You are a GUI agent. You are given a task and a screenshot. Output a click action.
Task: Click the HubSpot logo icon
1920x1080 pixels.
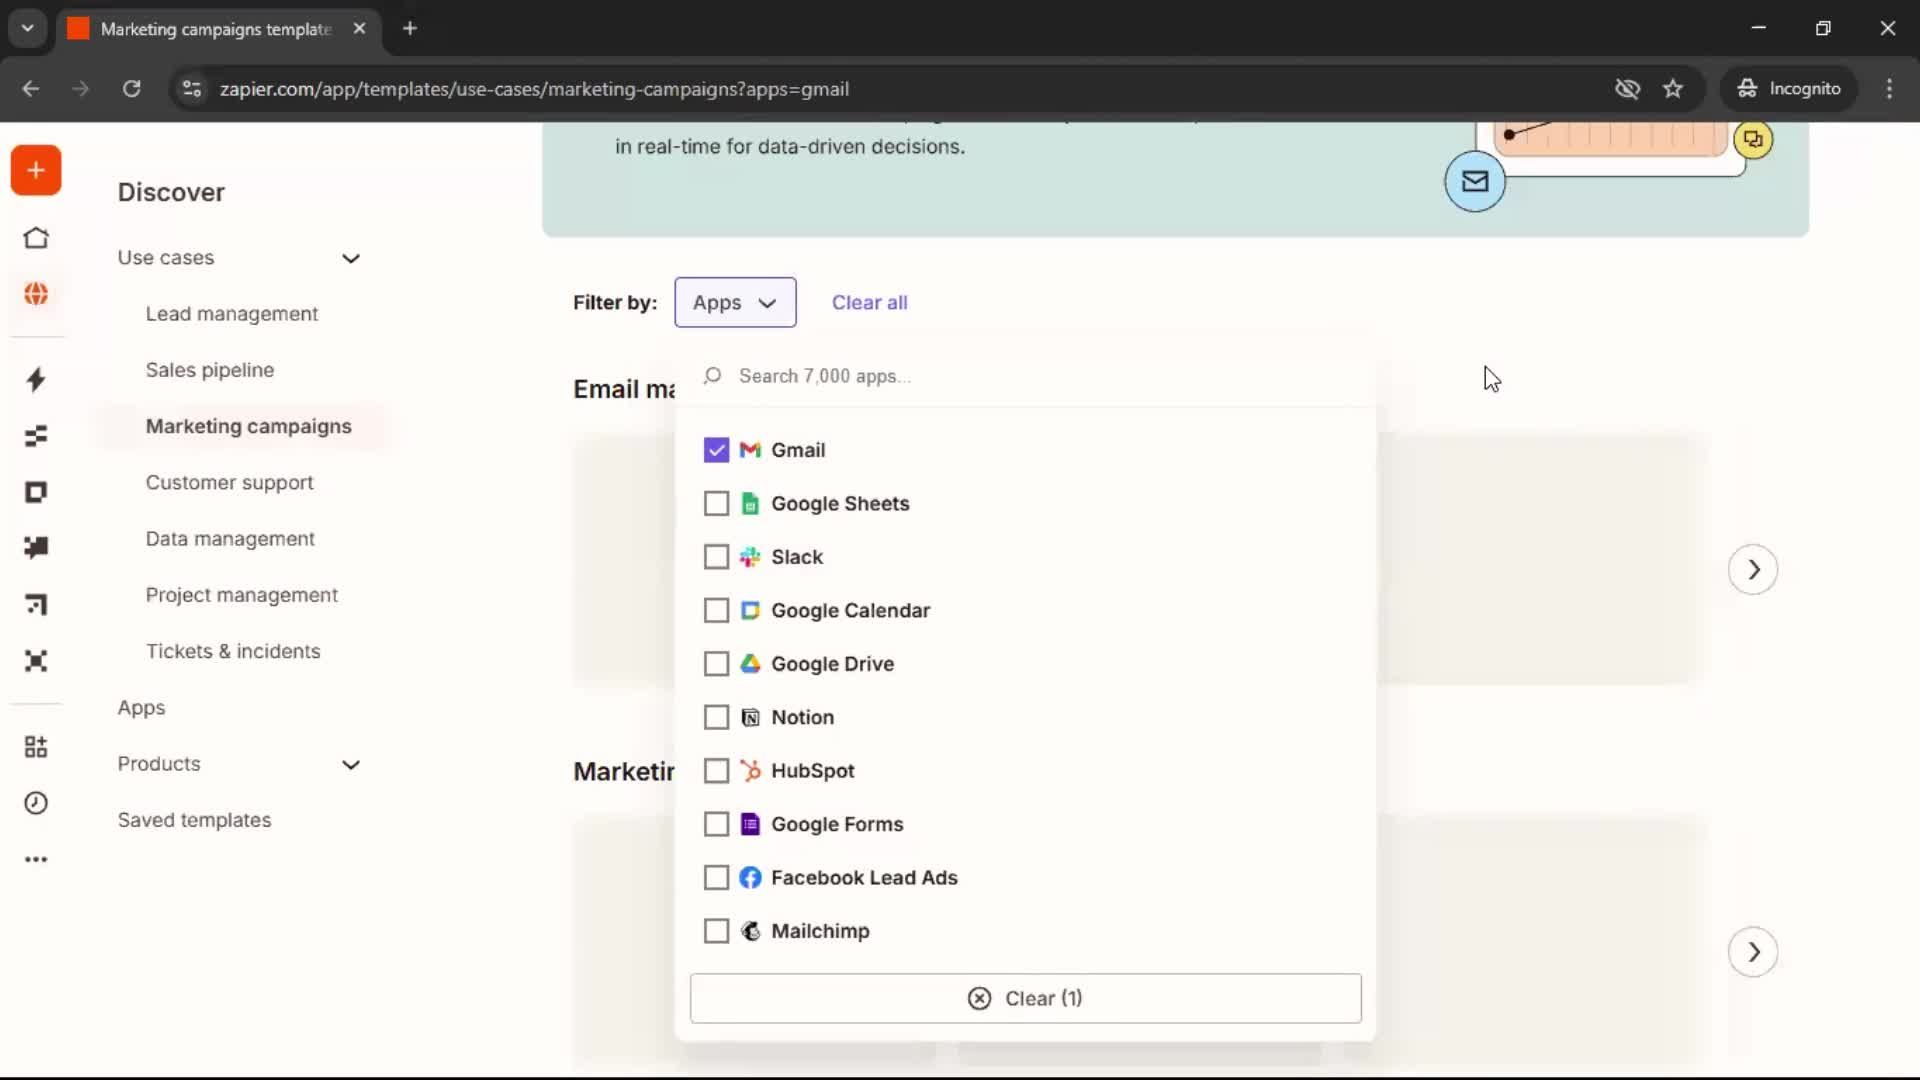(750, 771)
